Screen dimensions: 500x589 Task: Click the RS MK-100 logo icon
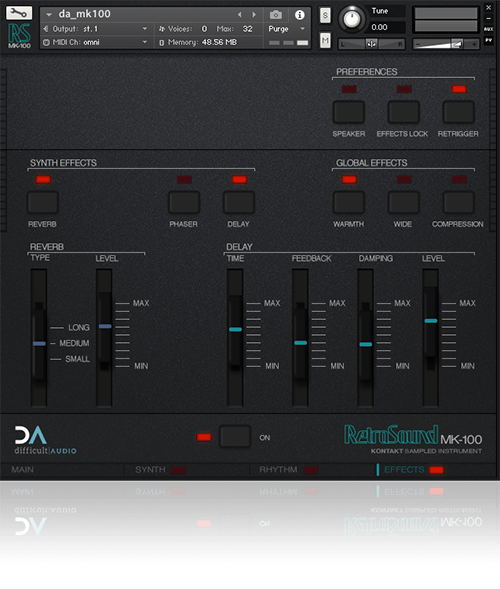pyautogui.click(x=20, y=36)
